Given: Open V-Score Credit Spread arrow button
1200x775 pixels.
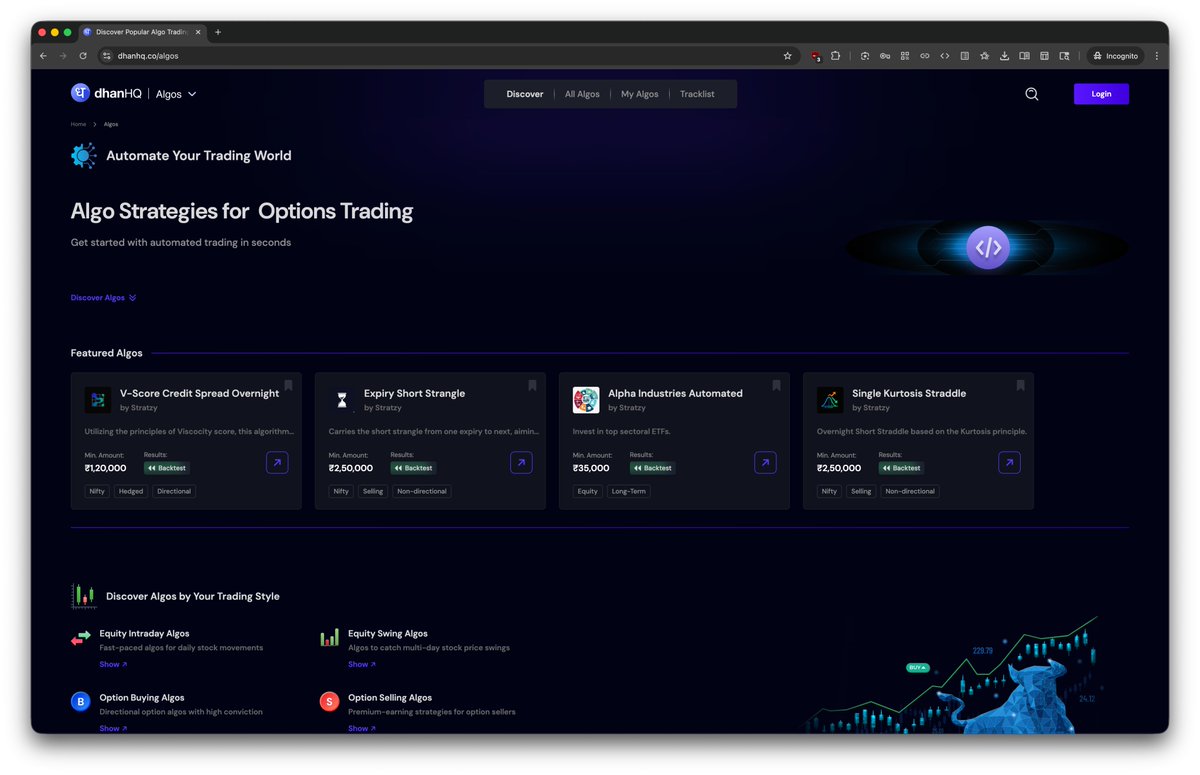Looking at the screenshot, I should coord(277,463).
